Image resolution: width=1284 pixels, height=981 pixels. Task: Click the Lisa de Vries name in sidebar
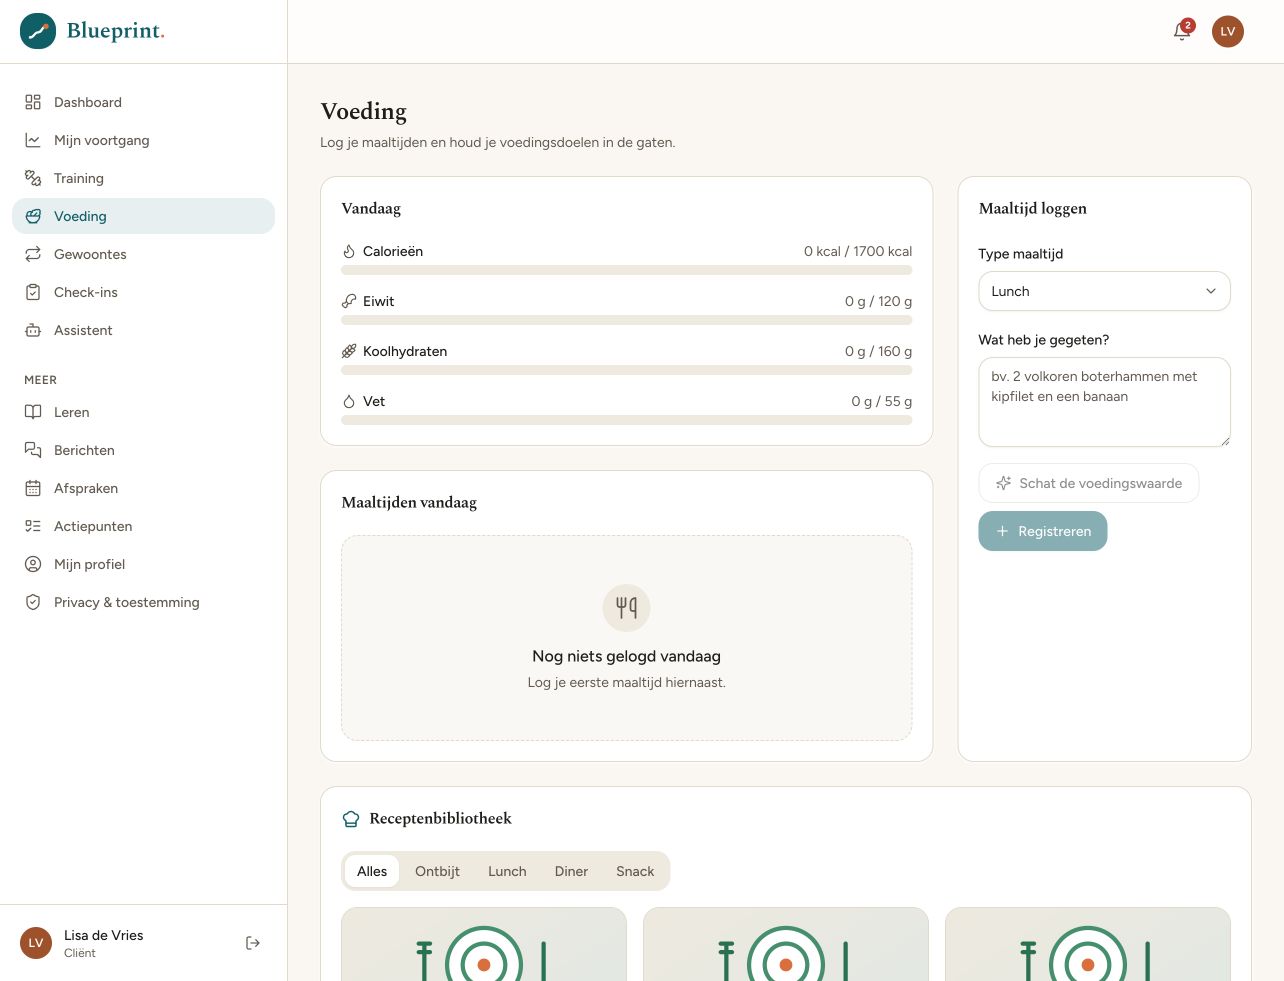click(104, 935)
